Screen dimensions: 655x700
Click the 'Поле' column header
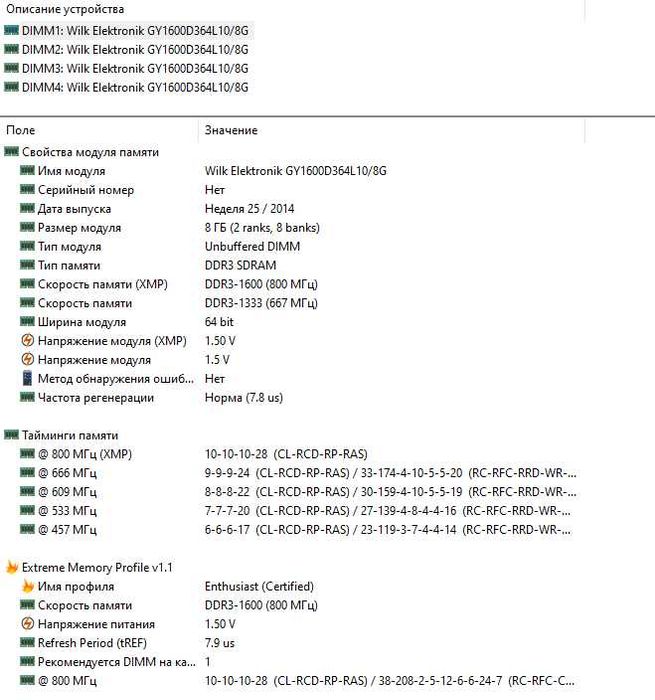[21, 130]
